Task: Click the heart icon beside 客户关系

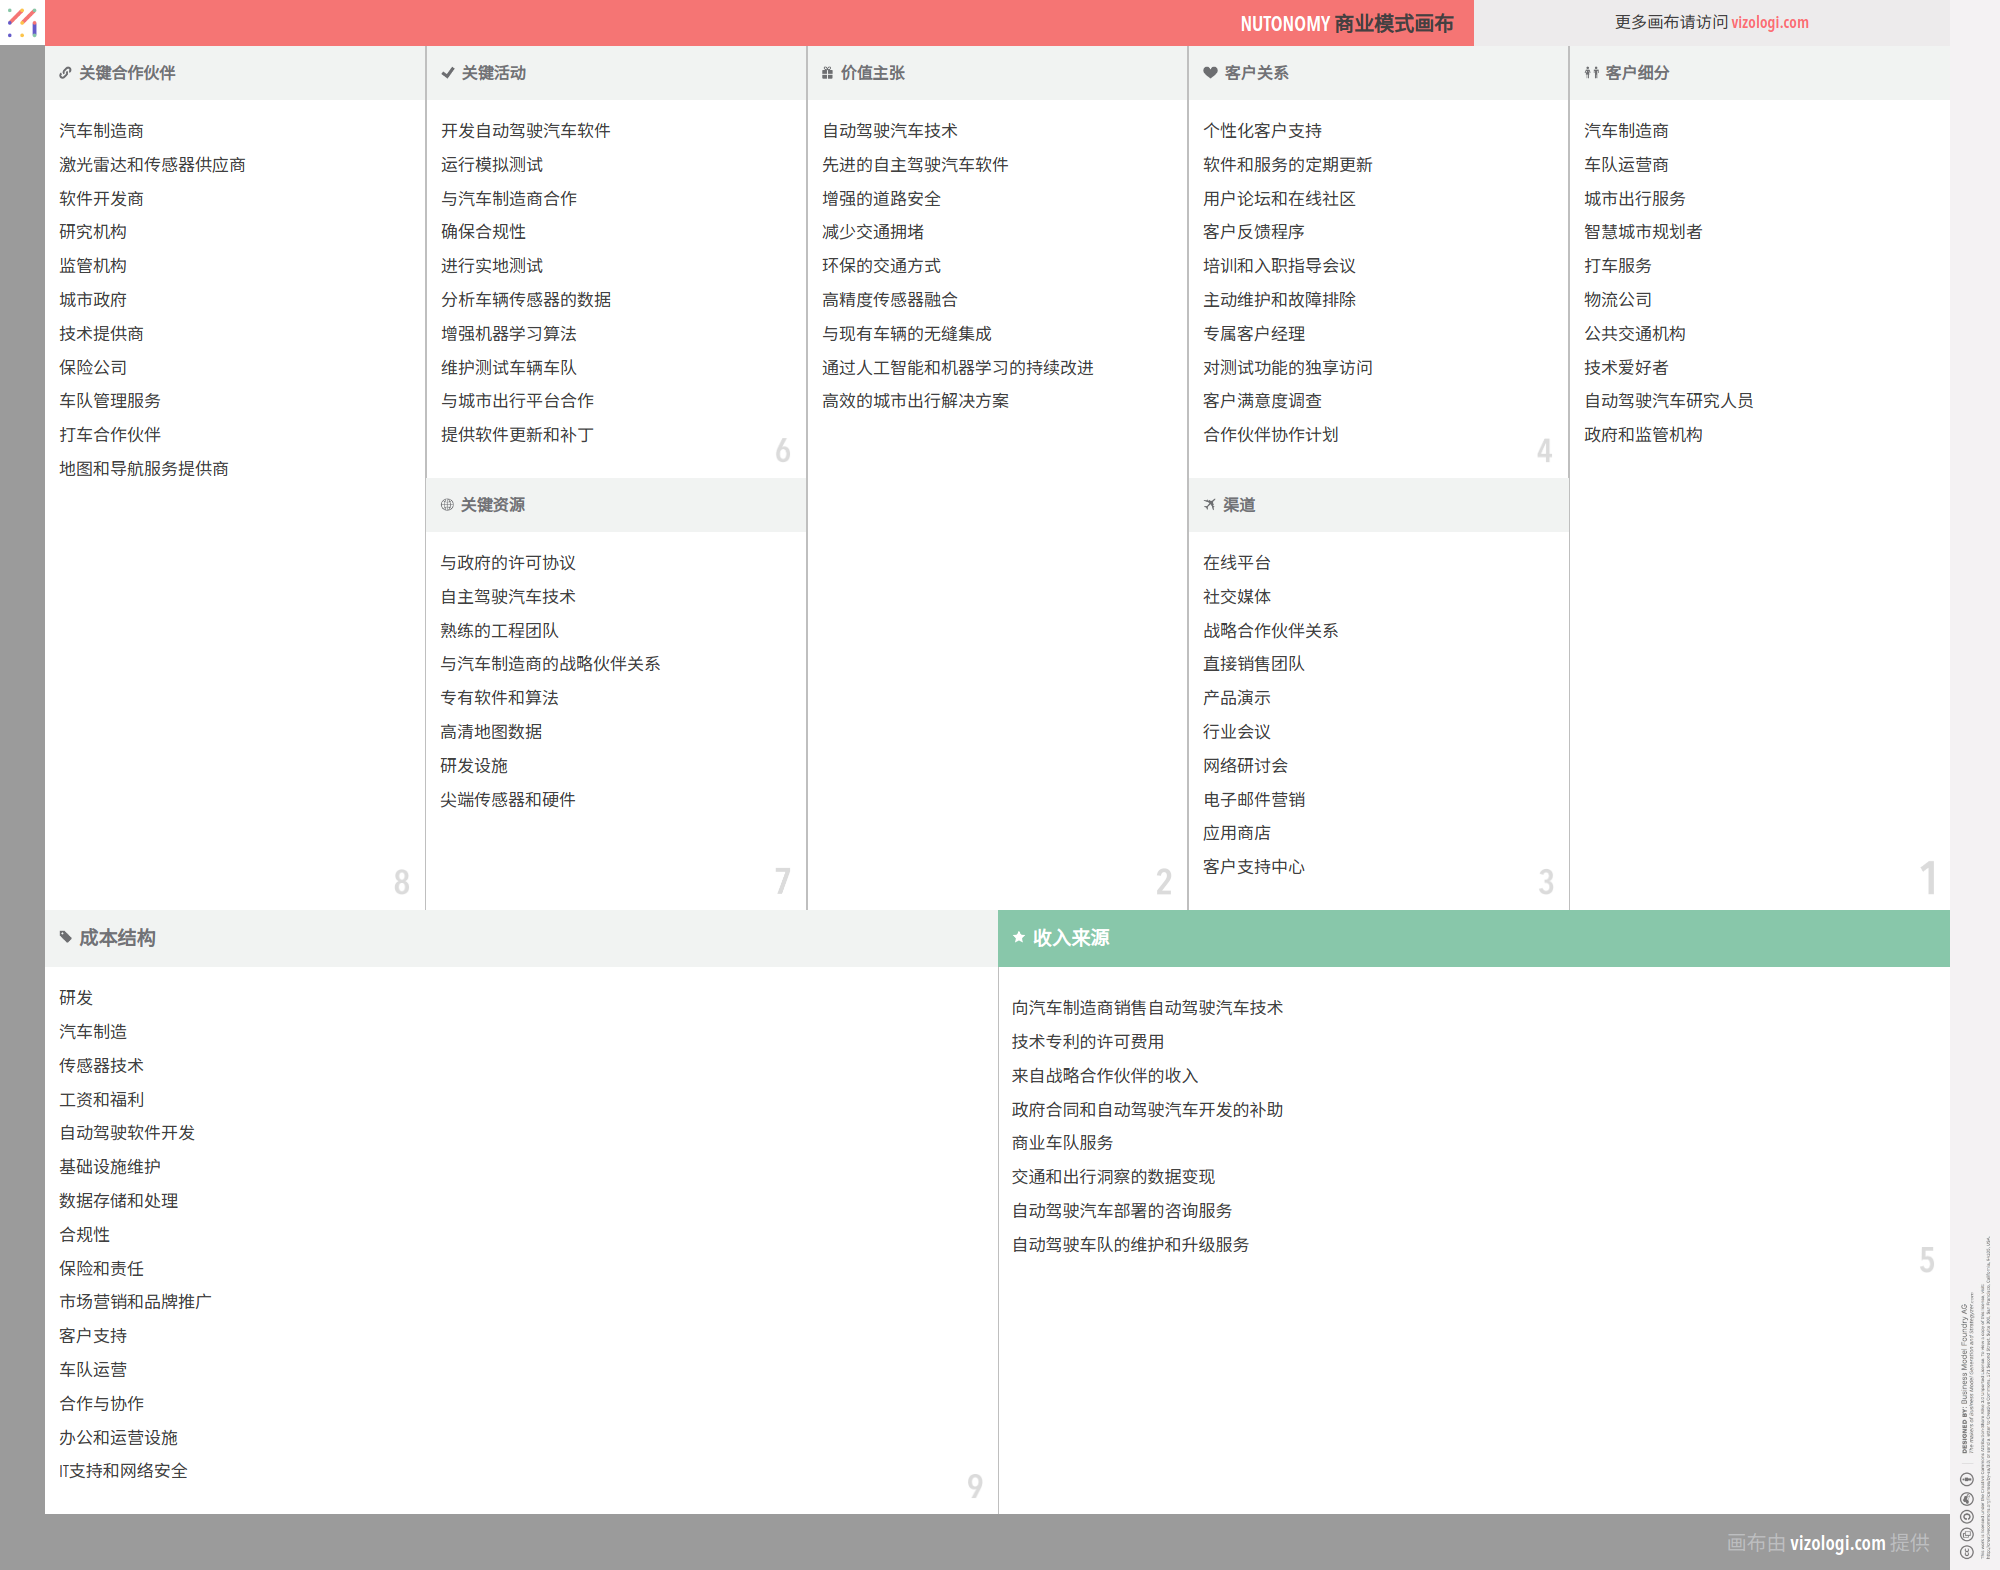Action: 1210,73
